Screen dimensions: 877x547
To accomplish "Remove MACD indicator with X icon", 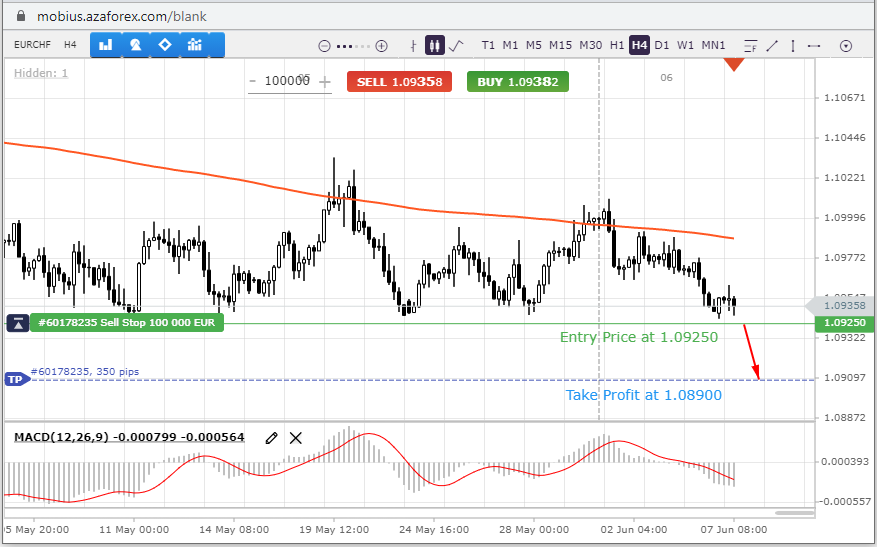I will coord(296,438).
